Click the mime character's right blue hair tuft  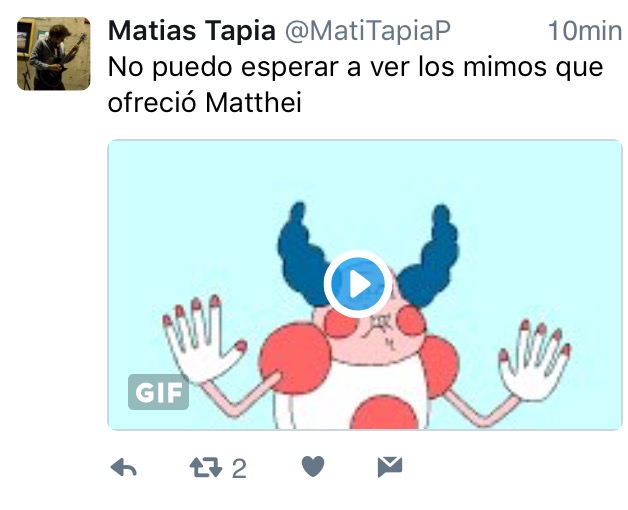[x=429, y=256]
